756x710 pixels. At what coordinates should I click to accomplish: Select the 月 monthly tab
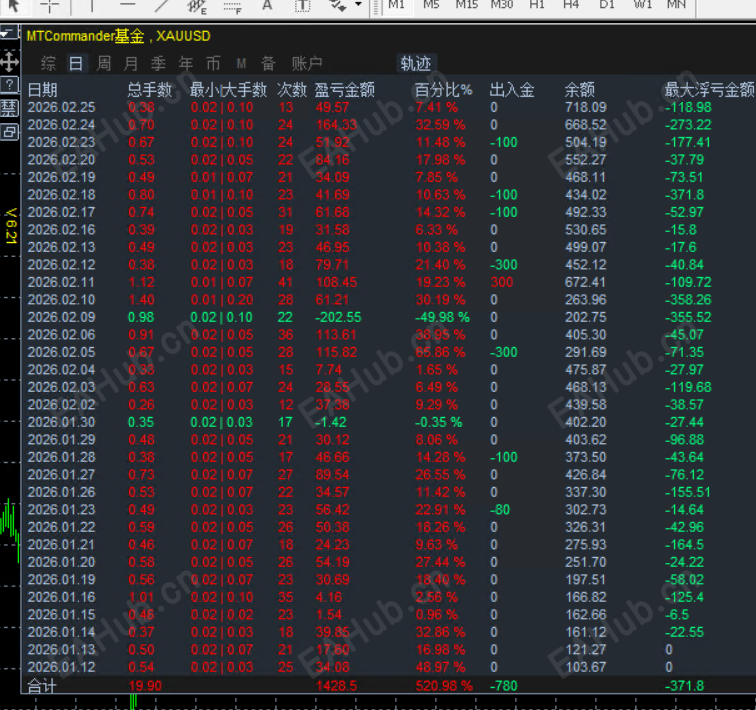[x=131, y=63]
